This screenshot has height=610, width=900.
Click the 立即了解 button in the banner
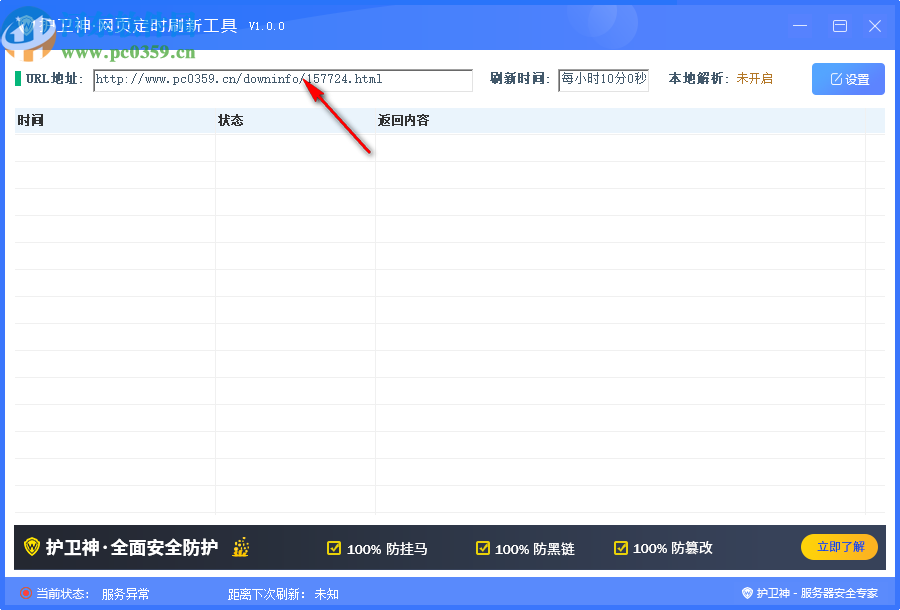pos(839,547)
